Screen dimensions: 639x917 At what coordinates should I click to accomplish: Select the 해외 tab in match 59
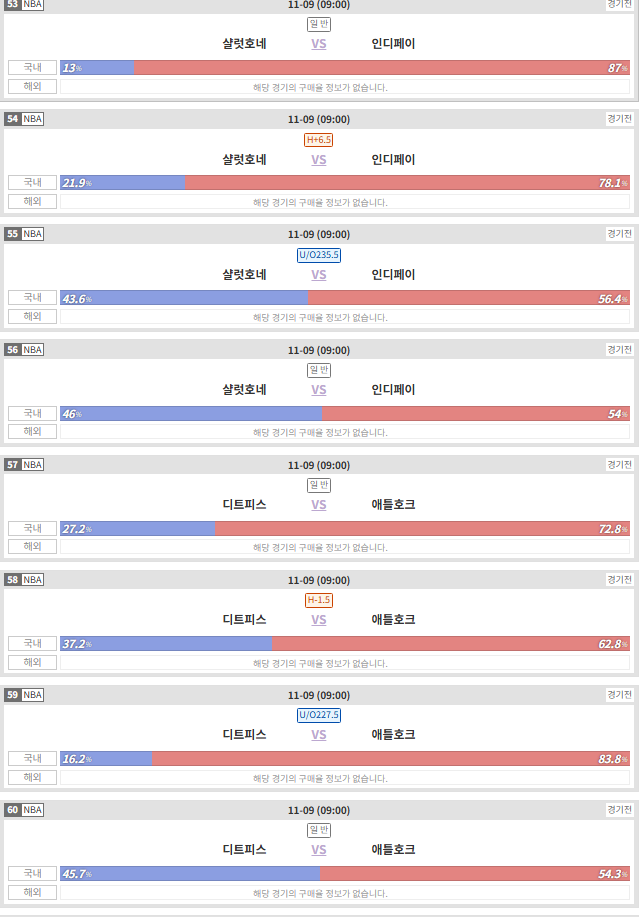tap(32, 777)
